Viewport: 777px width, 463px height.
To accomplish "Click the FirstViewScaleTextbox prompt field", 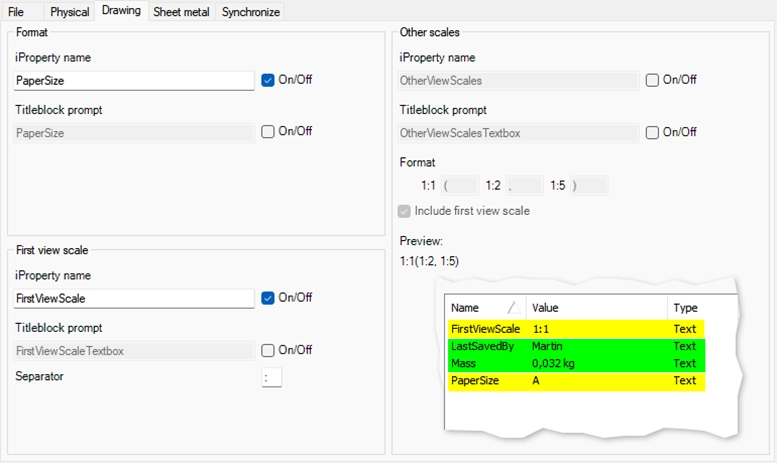I will [x=134, y=350].
